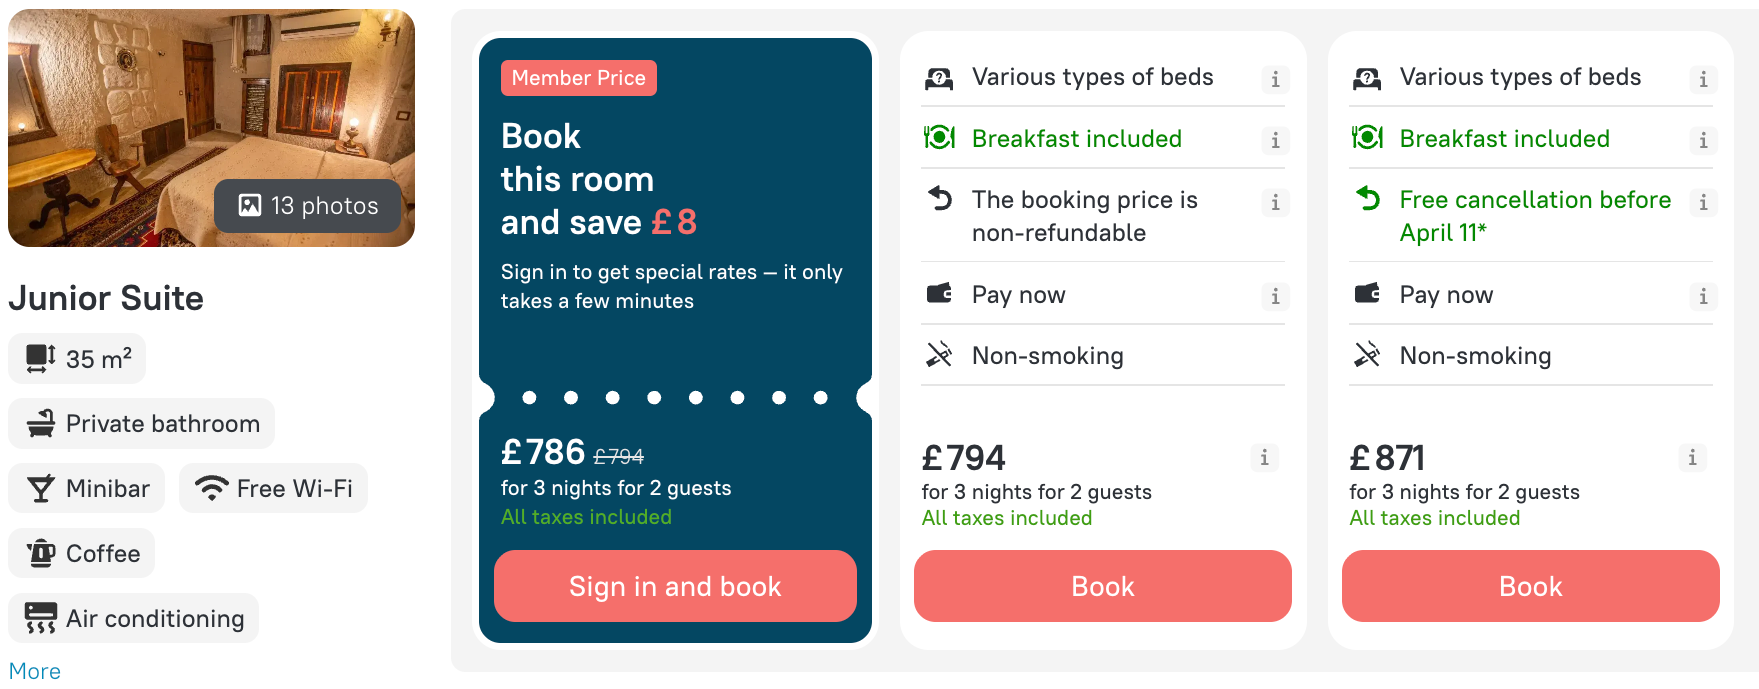
Task: Click info icon for non-refundable booking price
Action: click(1275, 203)
